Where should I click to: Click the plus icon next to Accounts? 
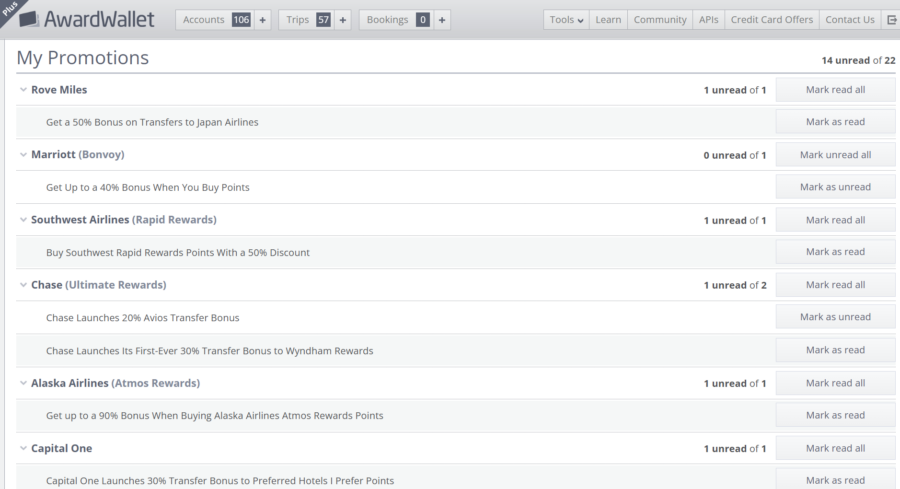coord(263,20)
